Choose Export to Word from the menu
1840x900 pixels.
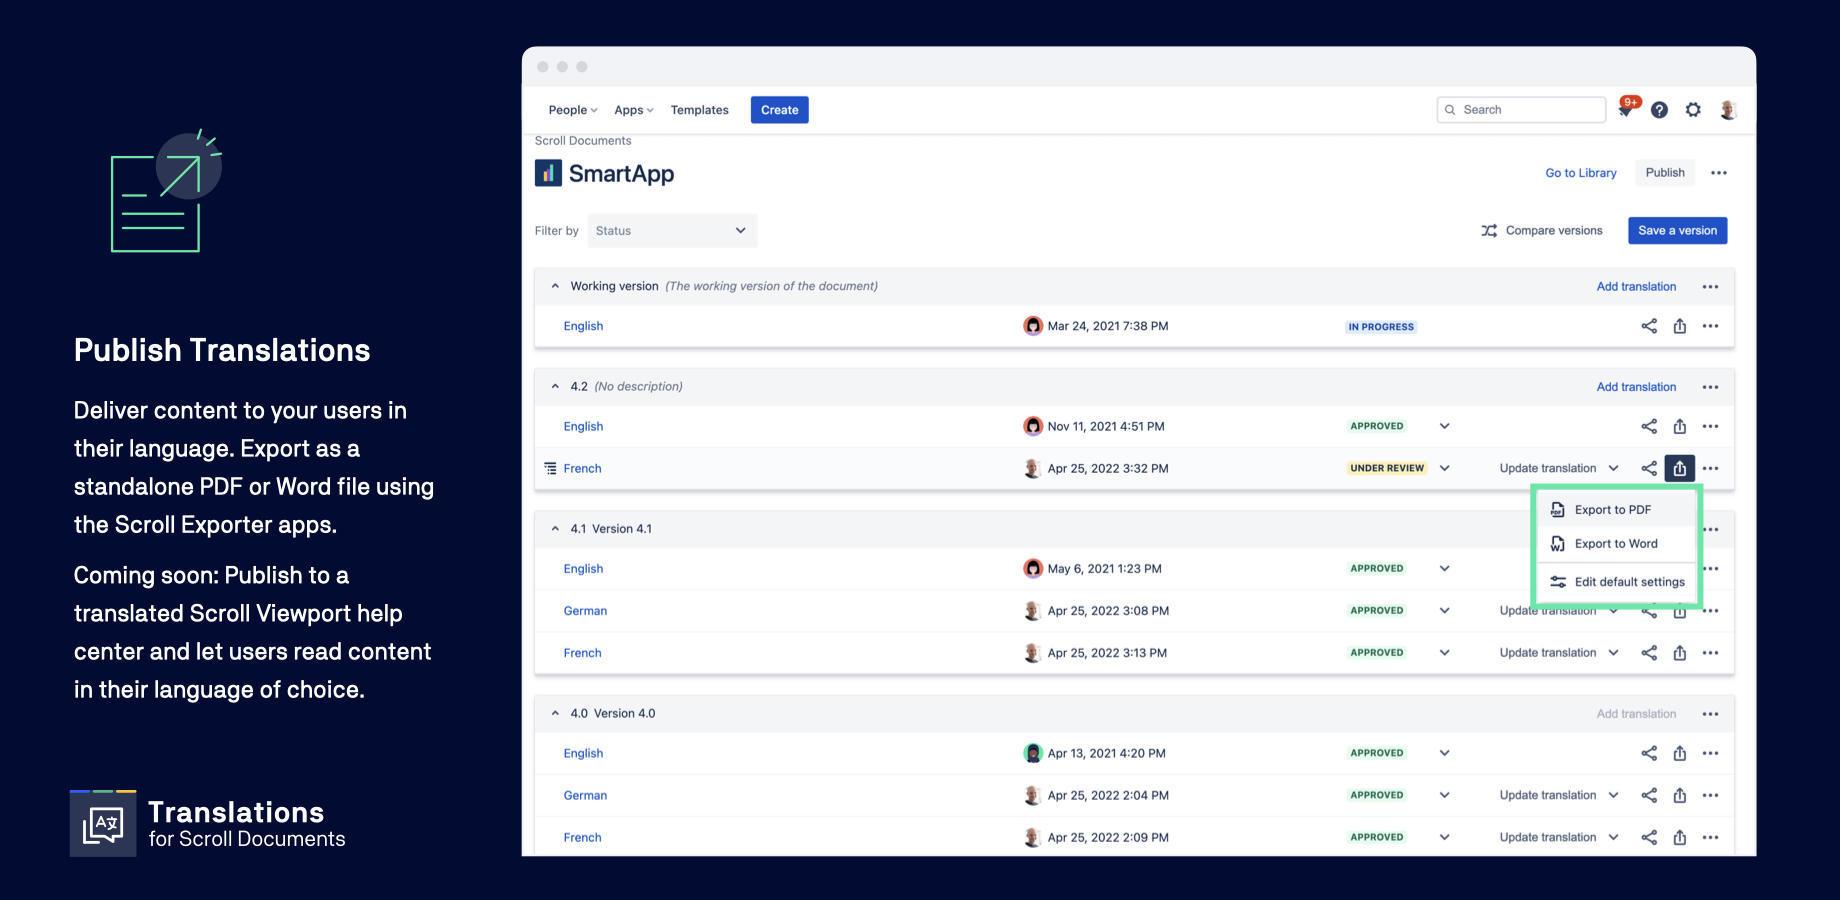point(1616,544)
